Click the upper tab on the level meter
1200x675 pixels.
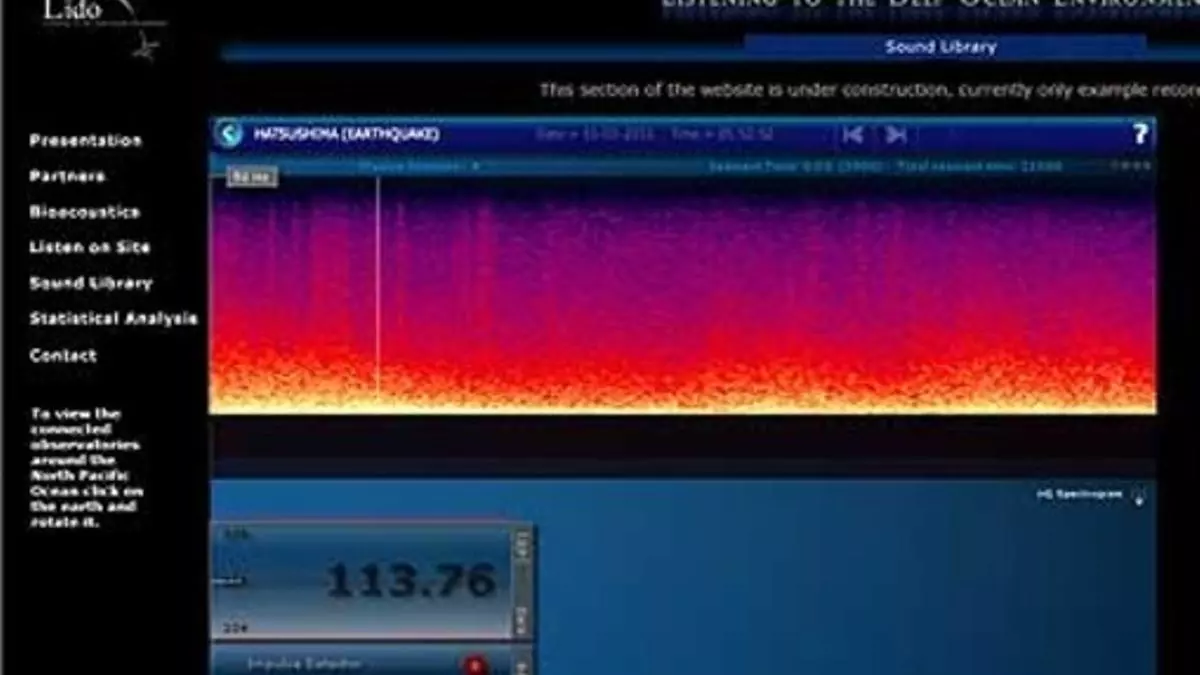(522, 545)
